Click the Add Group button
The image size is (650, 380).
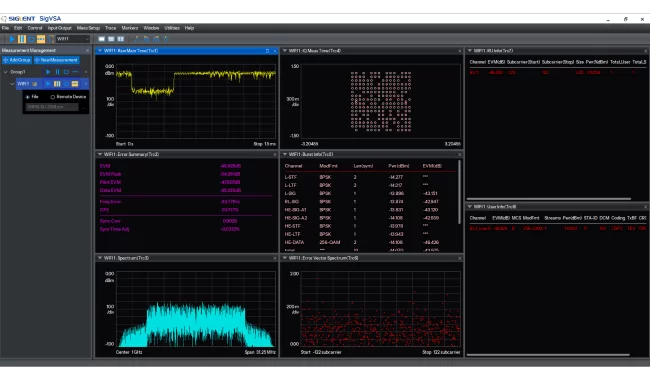coord(17,60)
